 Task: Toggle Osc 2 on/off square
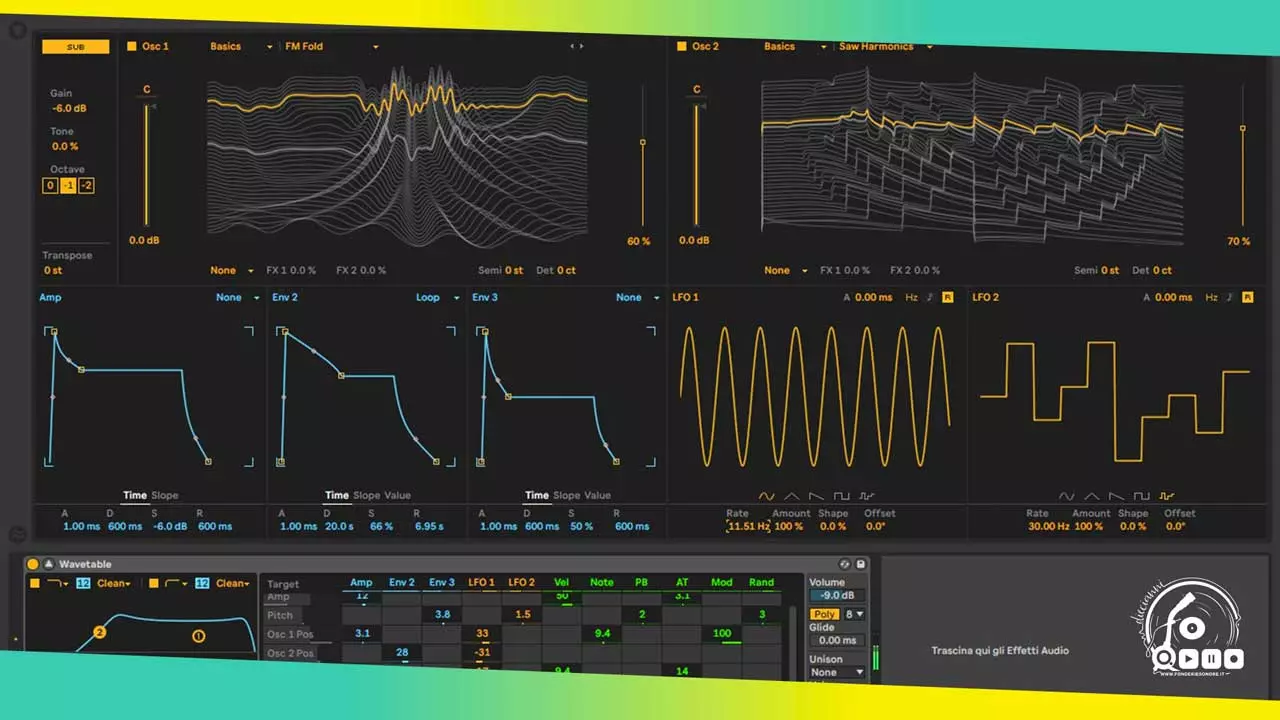pos(682,46)
